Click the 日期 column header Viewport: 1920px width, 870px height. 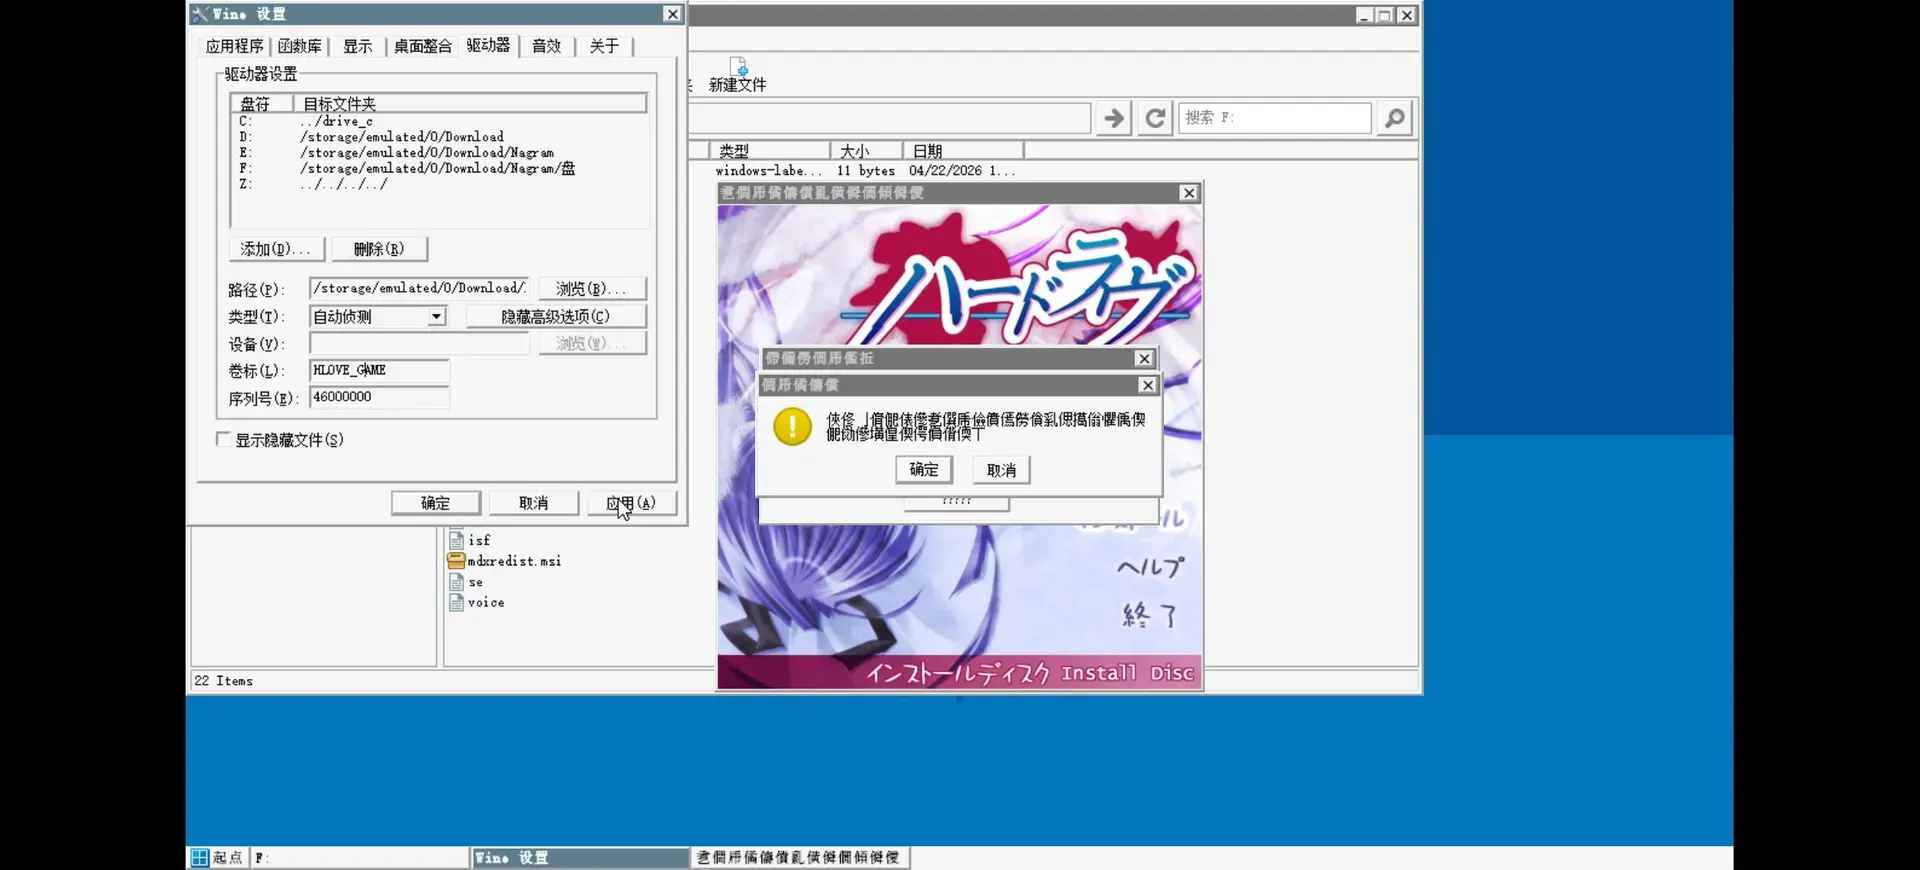[963, 151]
